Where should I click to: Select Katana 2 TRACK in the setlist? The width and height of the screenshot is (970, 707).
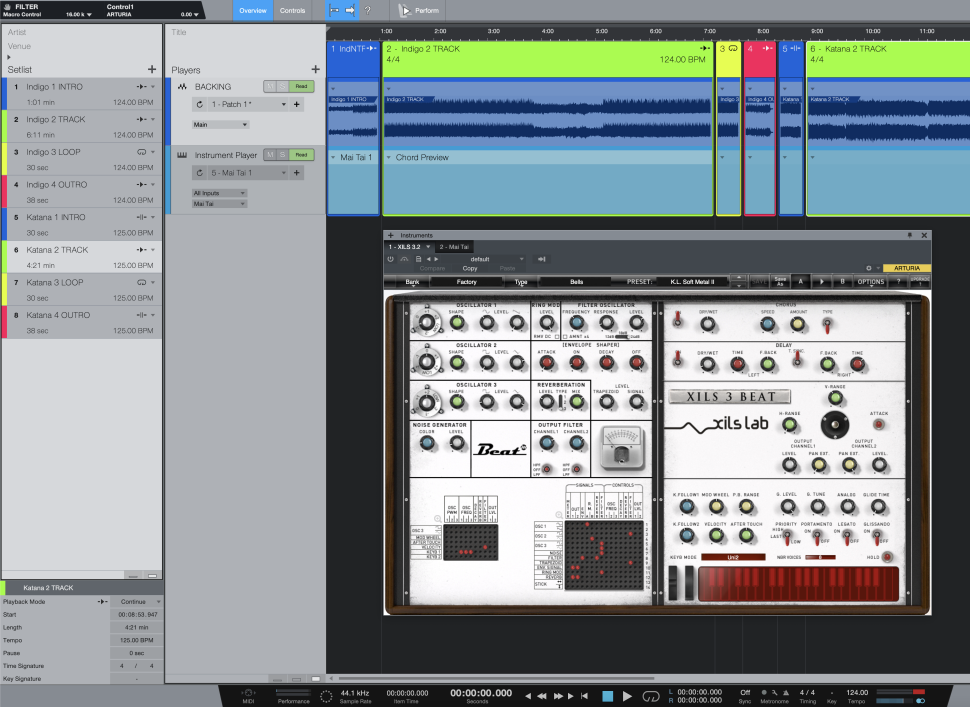pos(82,257)
